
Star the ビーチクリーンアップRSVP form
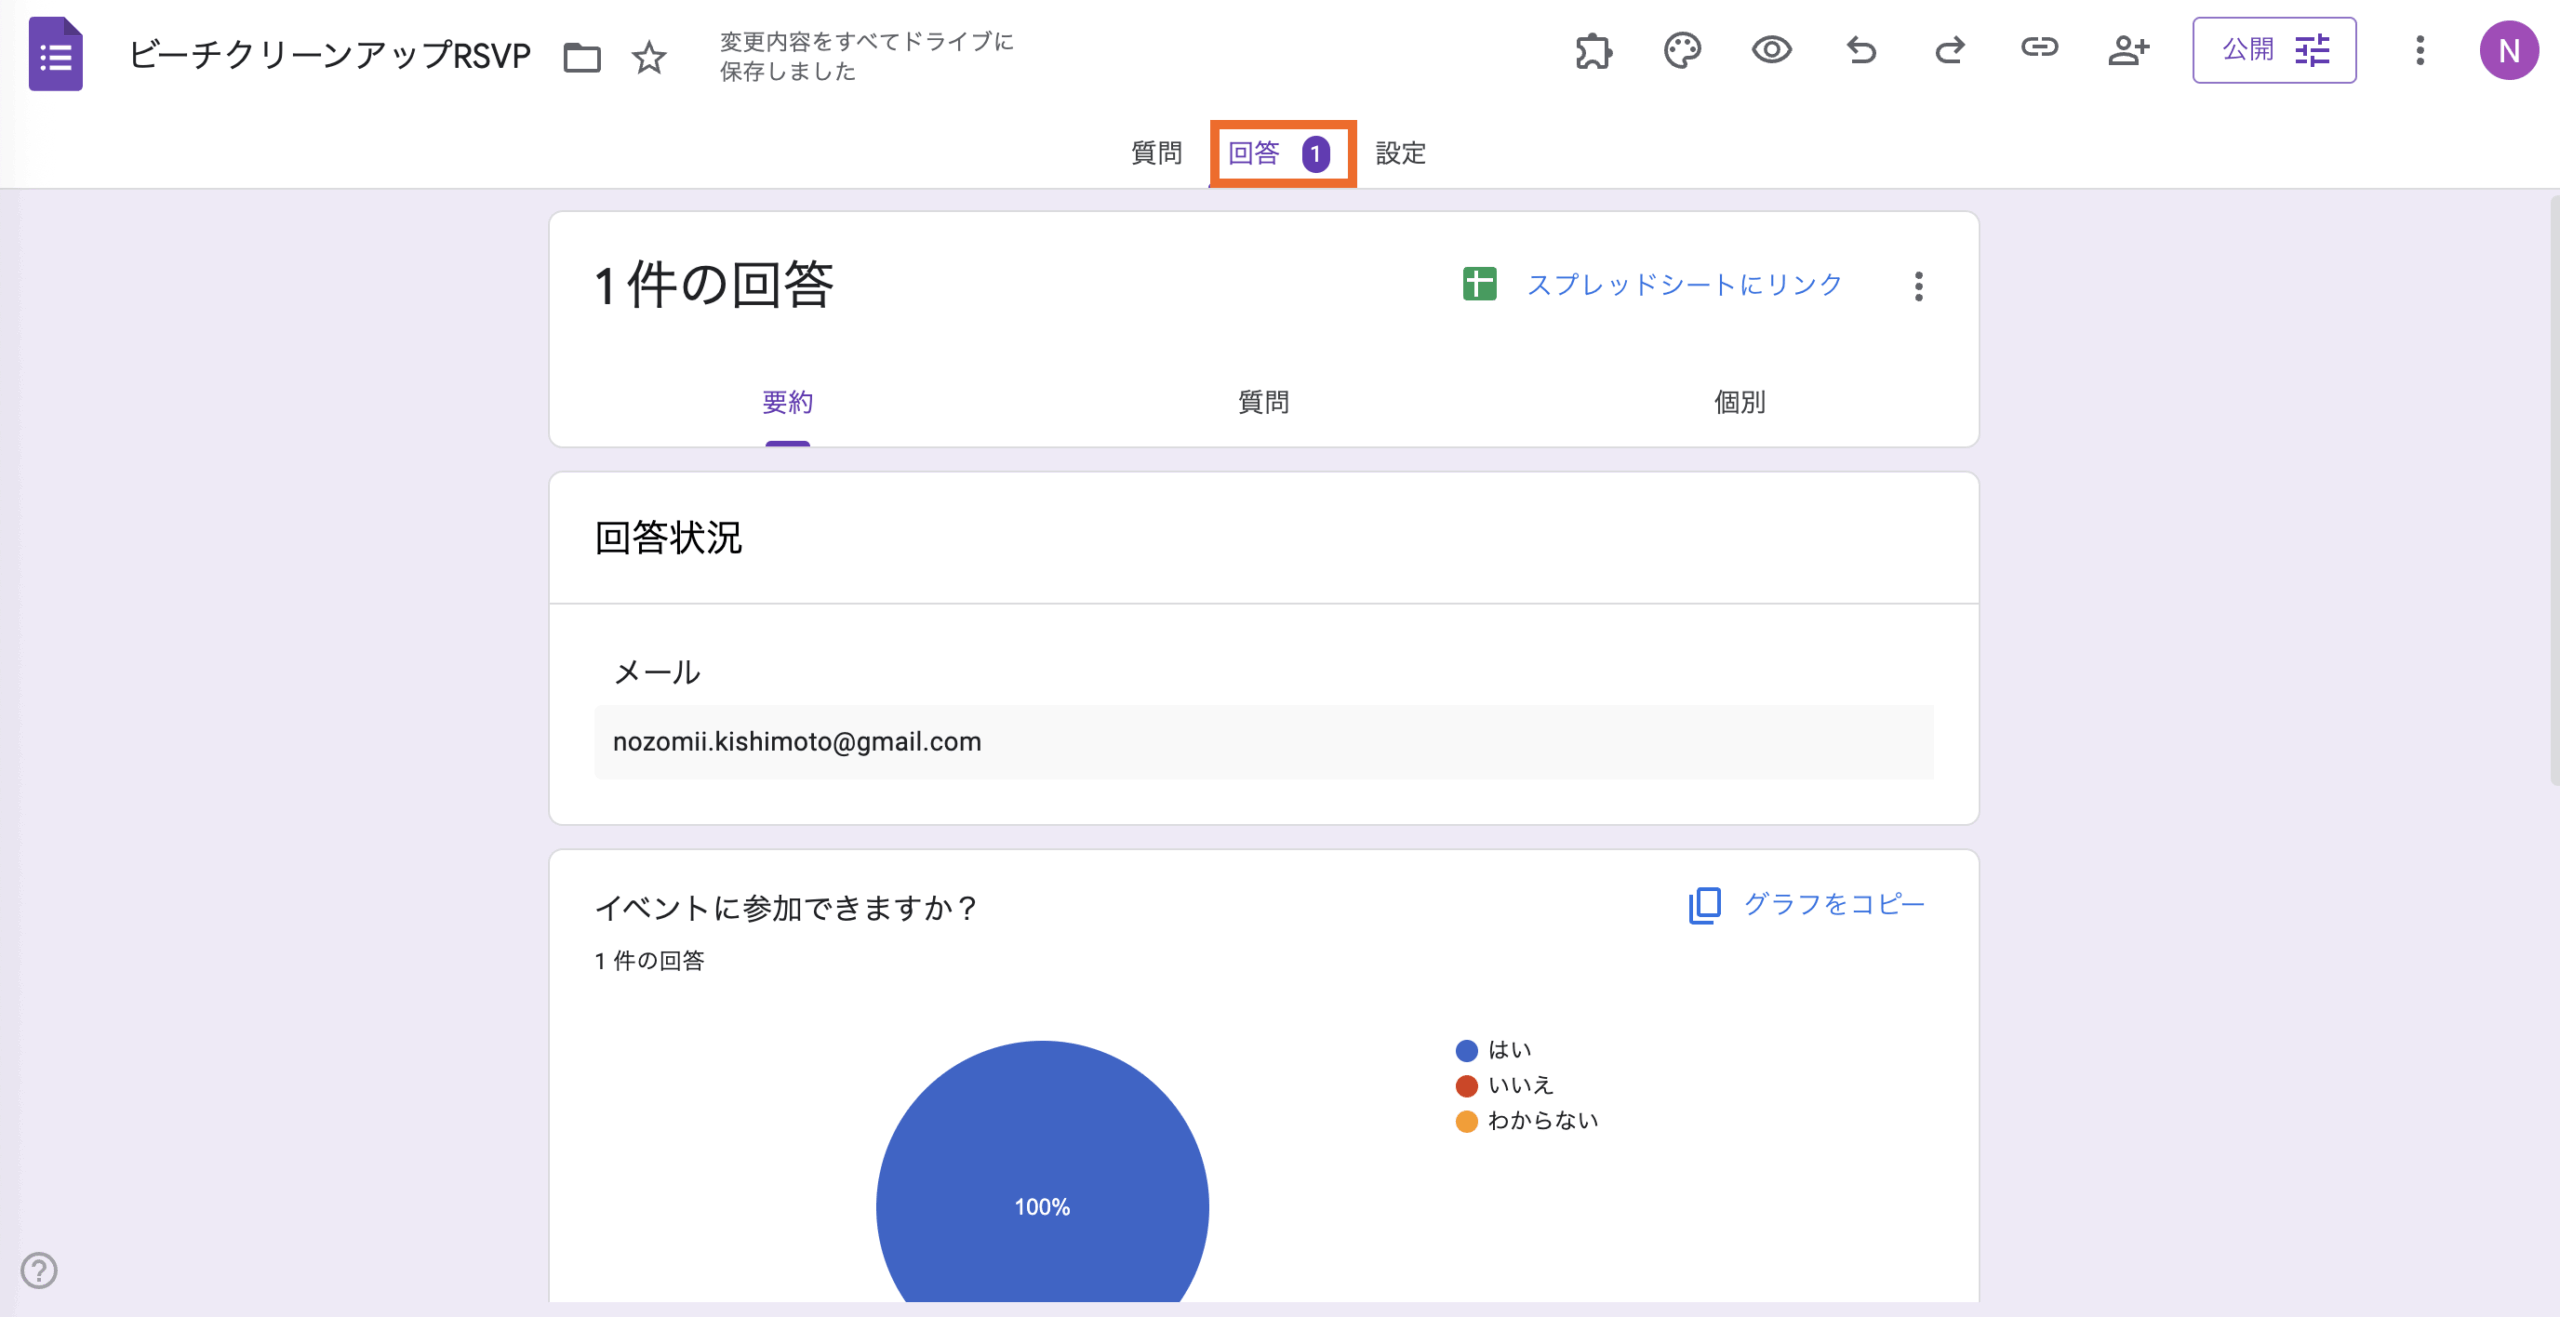click(649, 57)
